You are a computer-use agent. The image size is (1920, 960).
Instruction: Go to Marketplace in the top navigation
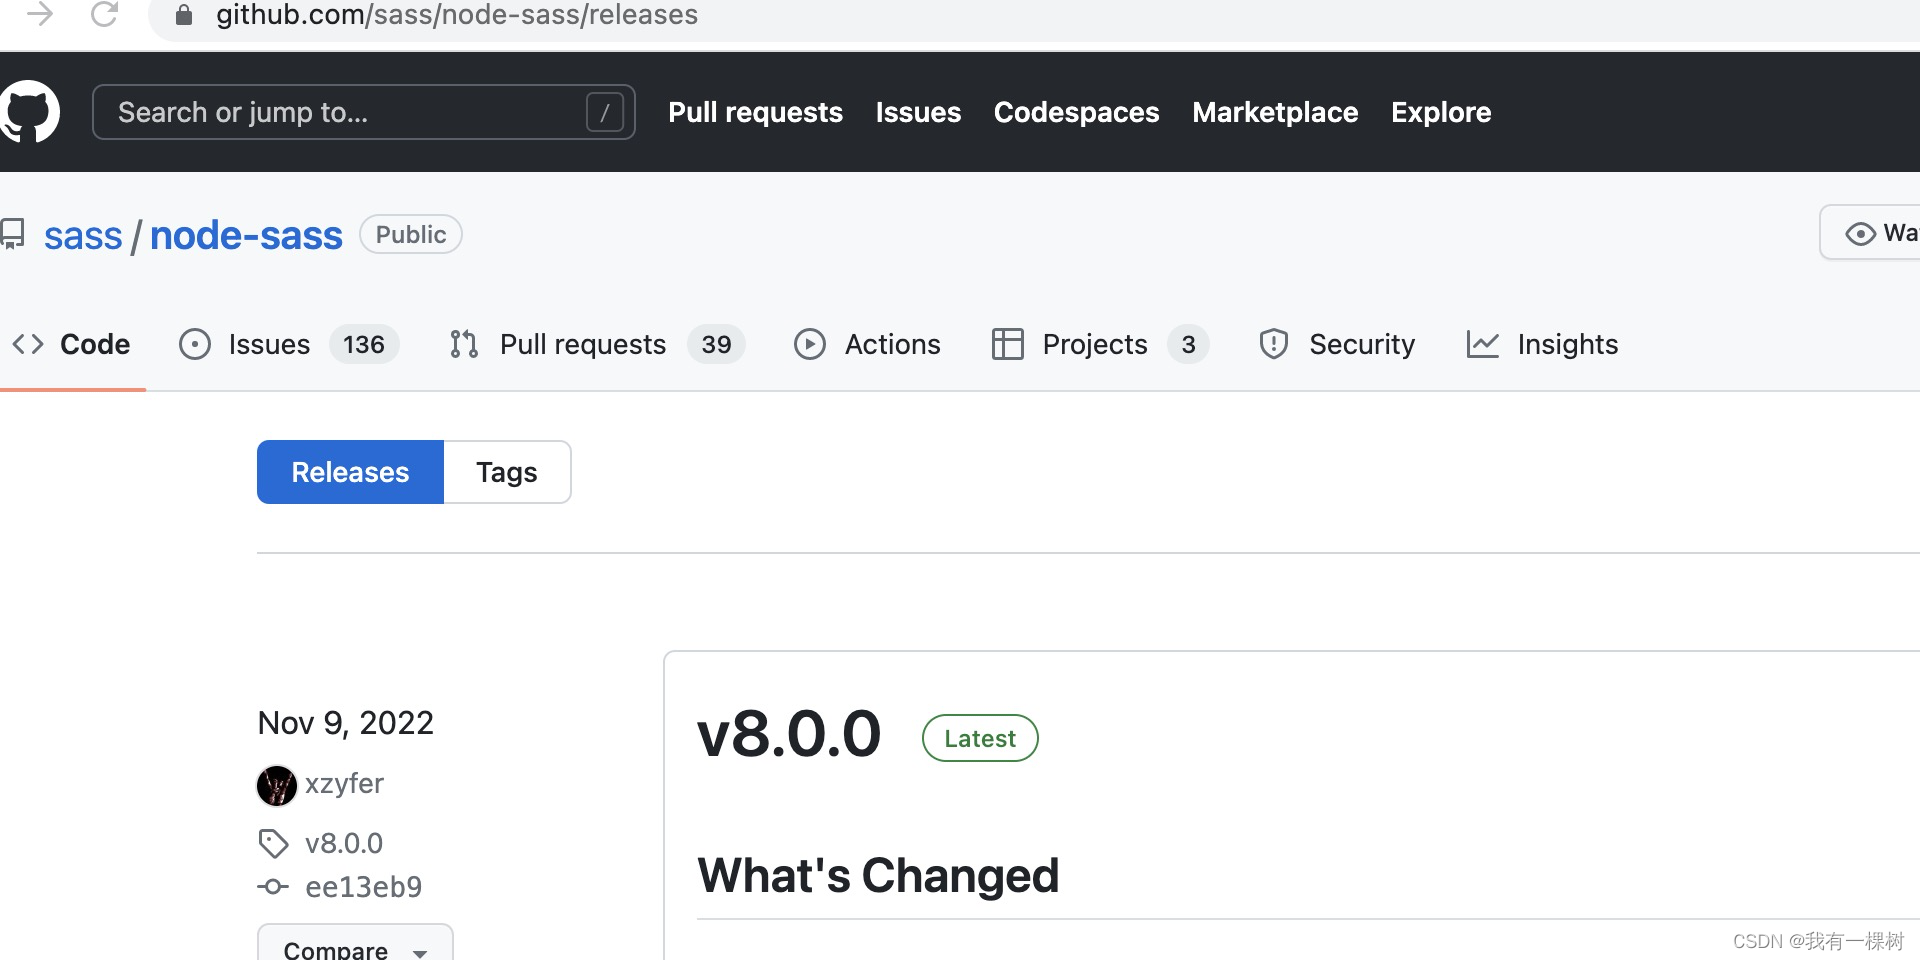click(x=1275, y=112)
